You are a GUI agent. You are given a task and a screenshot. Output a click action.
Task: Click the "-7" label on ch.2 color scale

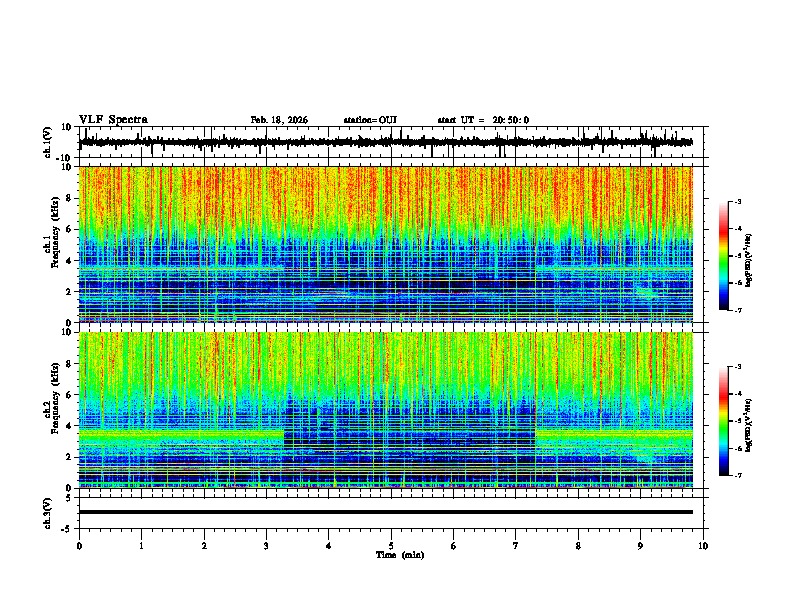click(738, 476)
